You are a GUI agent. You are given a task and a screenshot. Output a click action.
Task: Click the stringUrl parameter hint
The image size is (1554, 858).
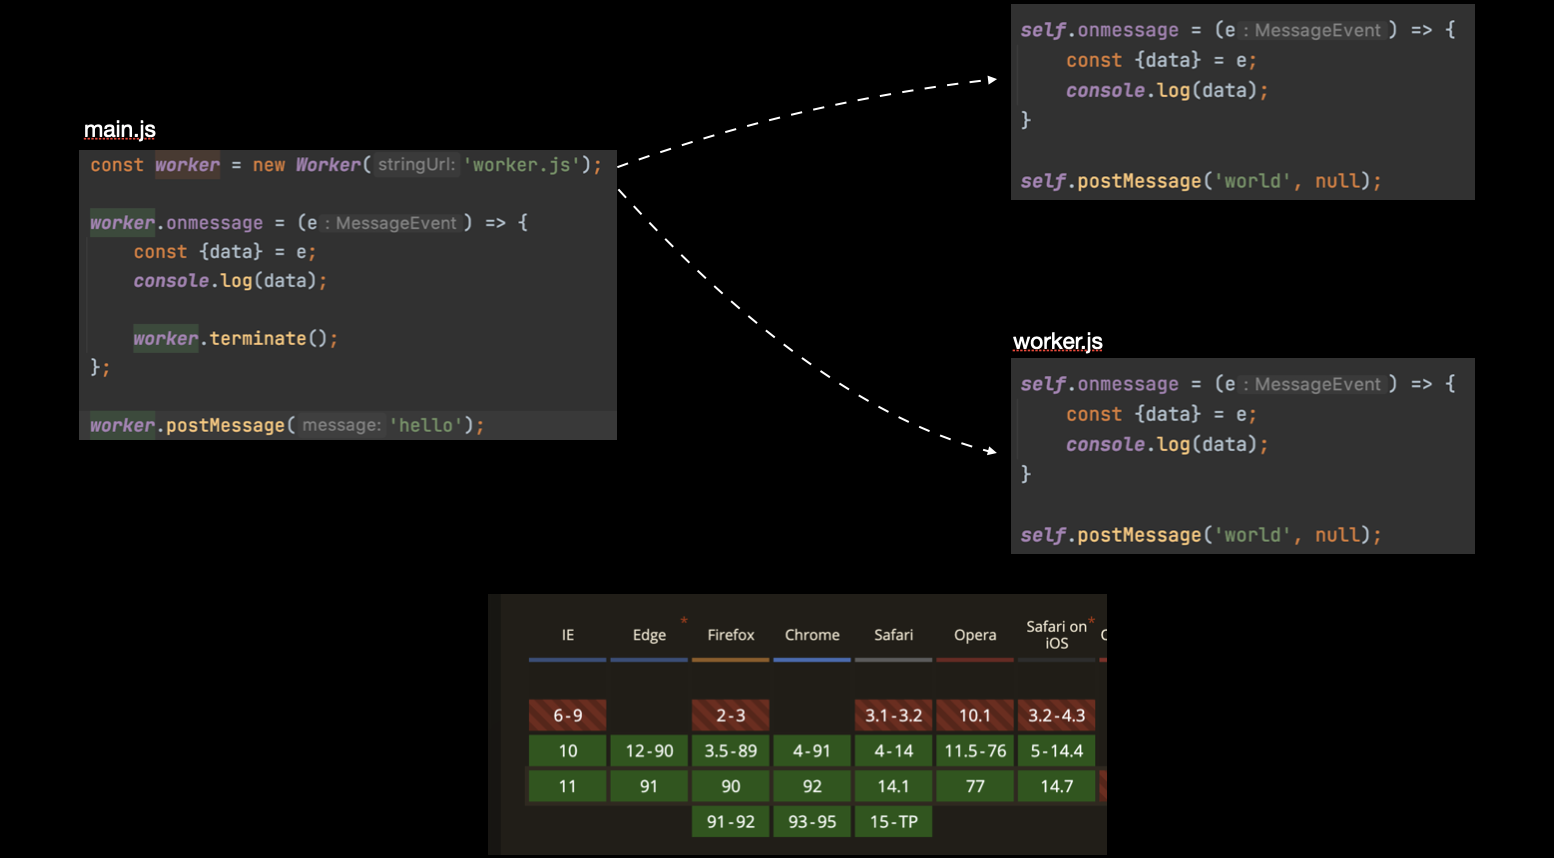click(x=416, y=165)
